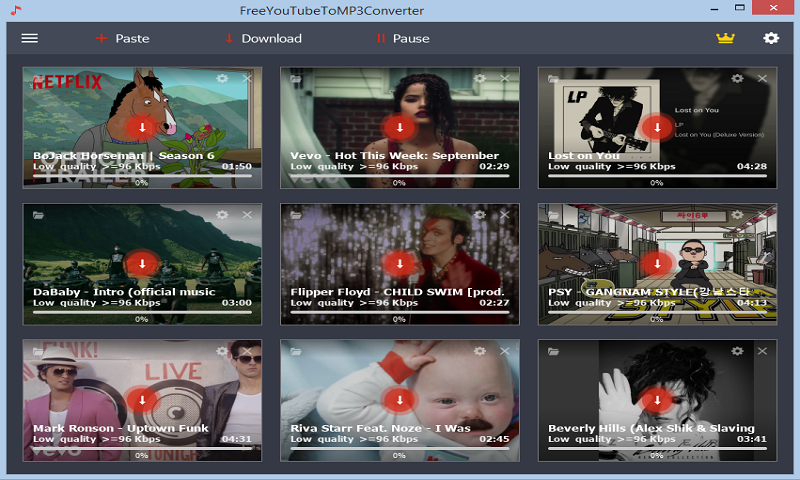The image size is (800, 480).
Task: Click the 03:00 duration on DaBaby card
Action: [237, 302]
